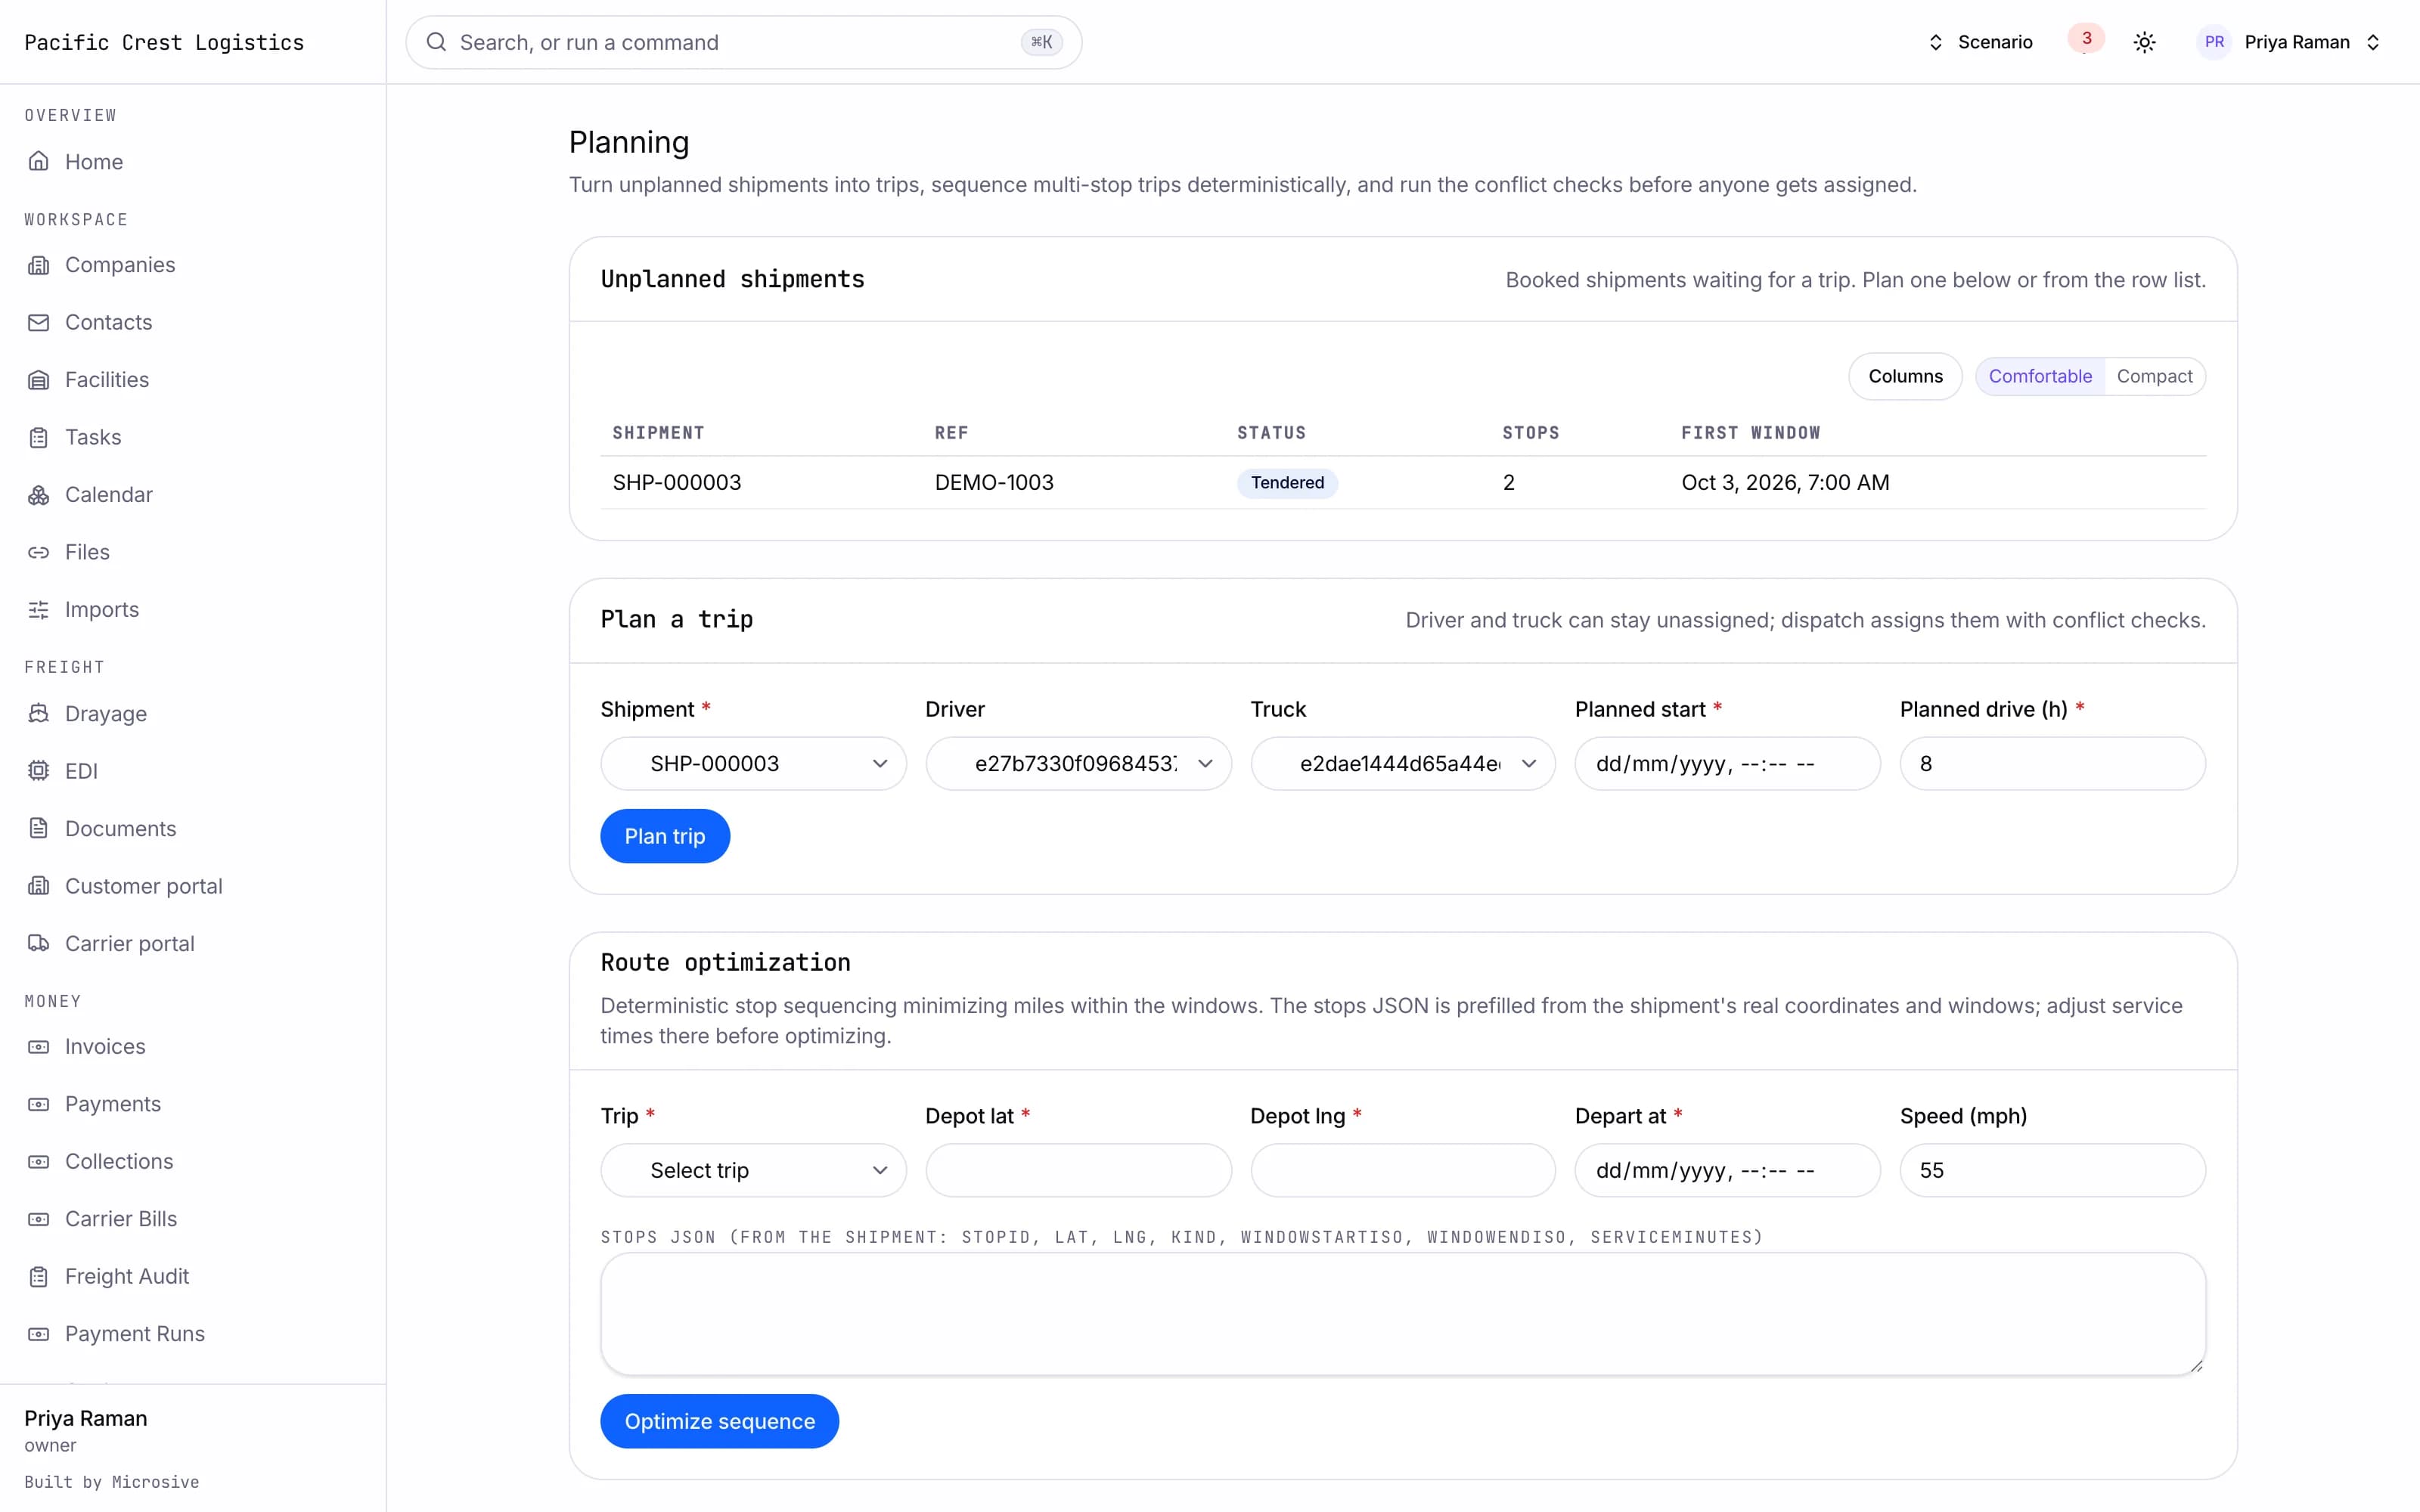Click the search magnifier icon
This screenshot has height=1512, width=2420.
coord(436,42)
